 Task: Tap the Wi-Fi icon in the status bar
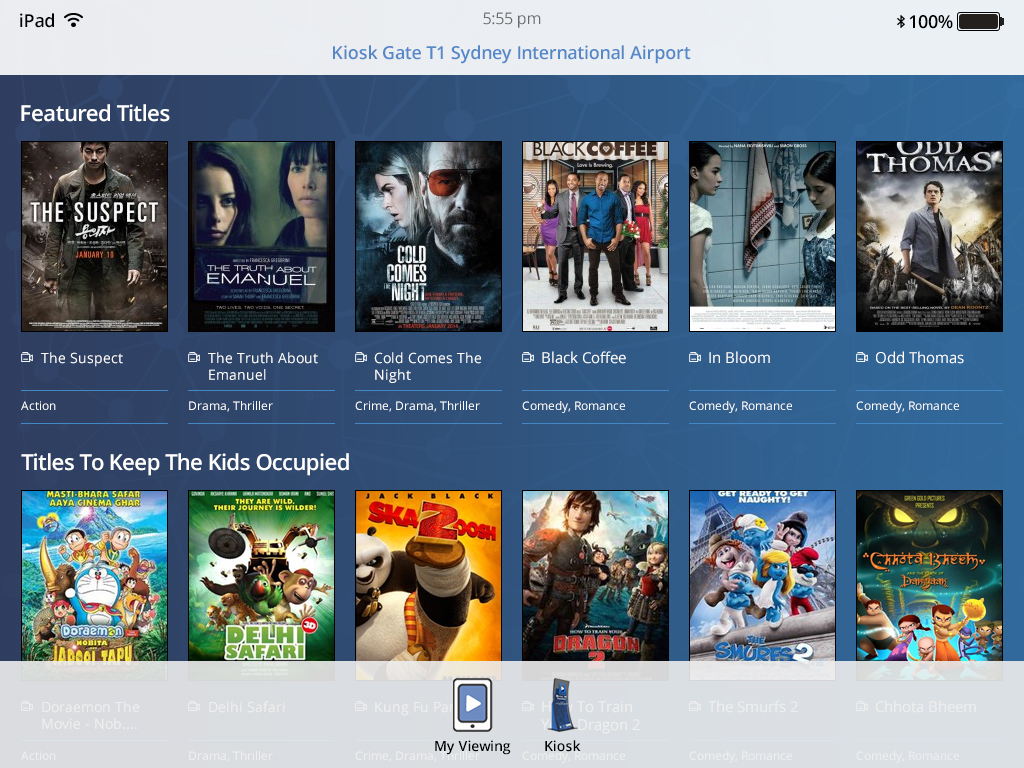[74, 20]
